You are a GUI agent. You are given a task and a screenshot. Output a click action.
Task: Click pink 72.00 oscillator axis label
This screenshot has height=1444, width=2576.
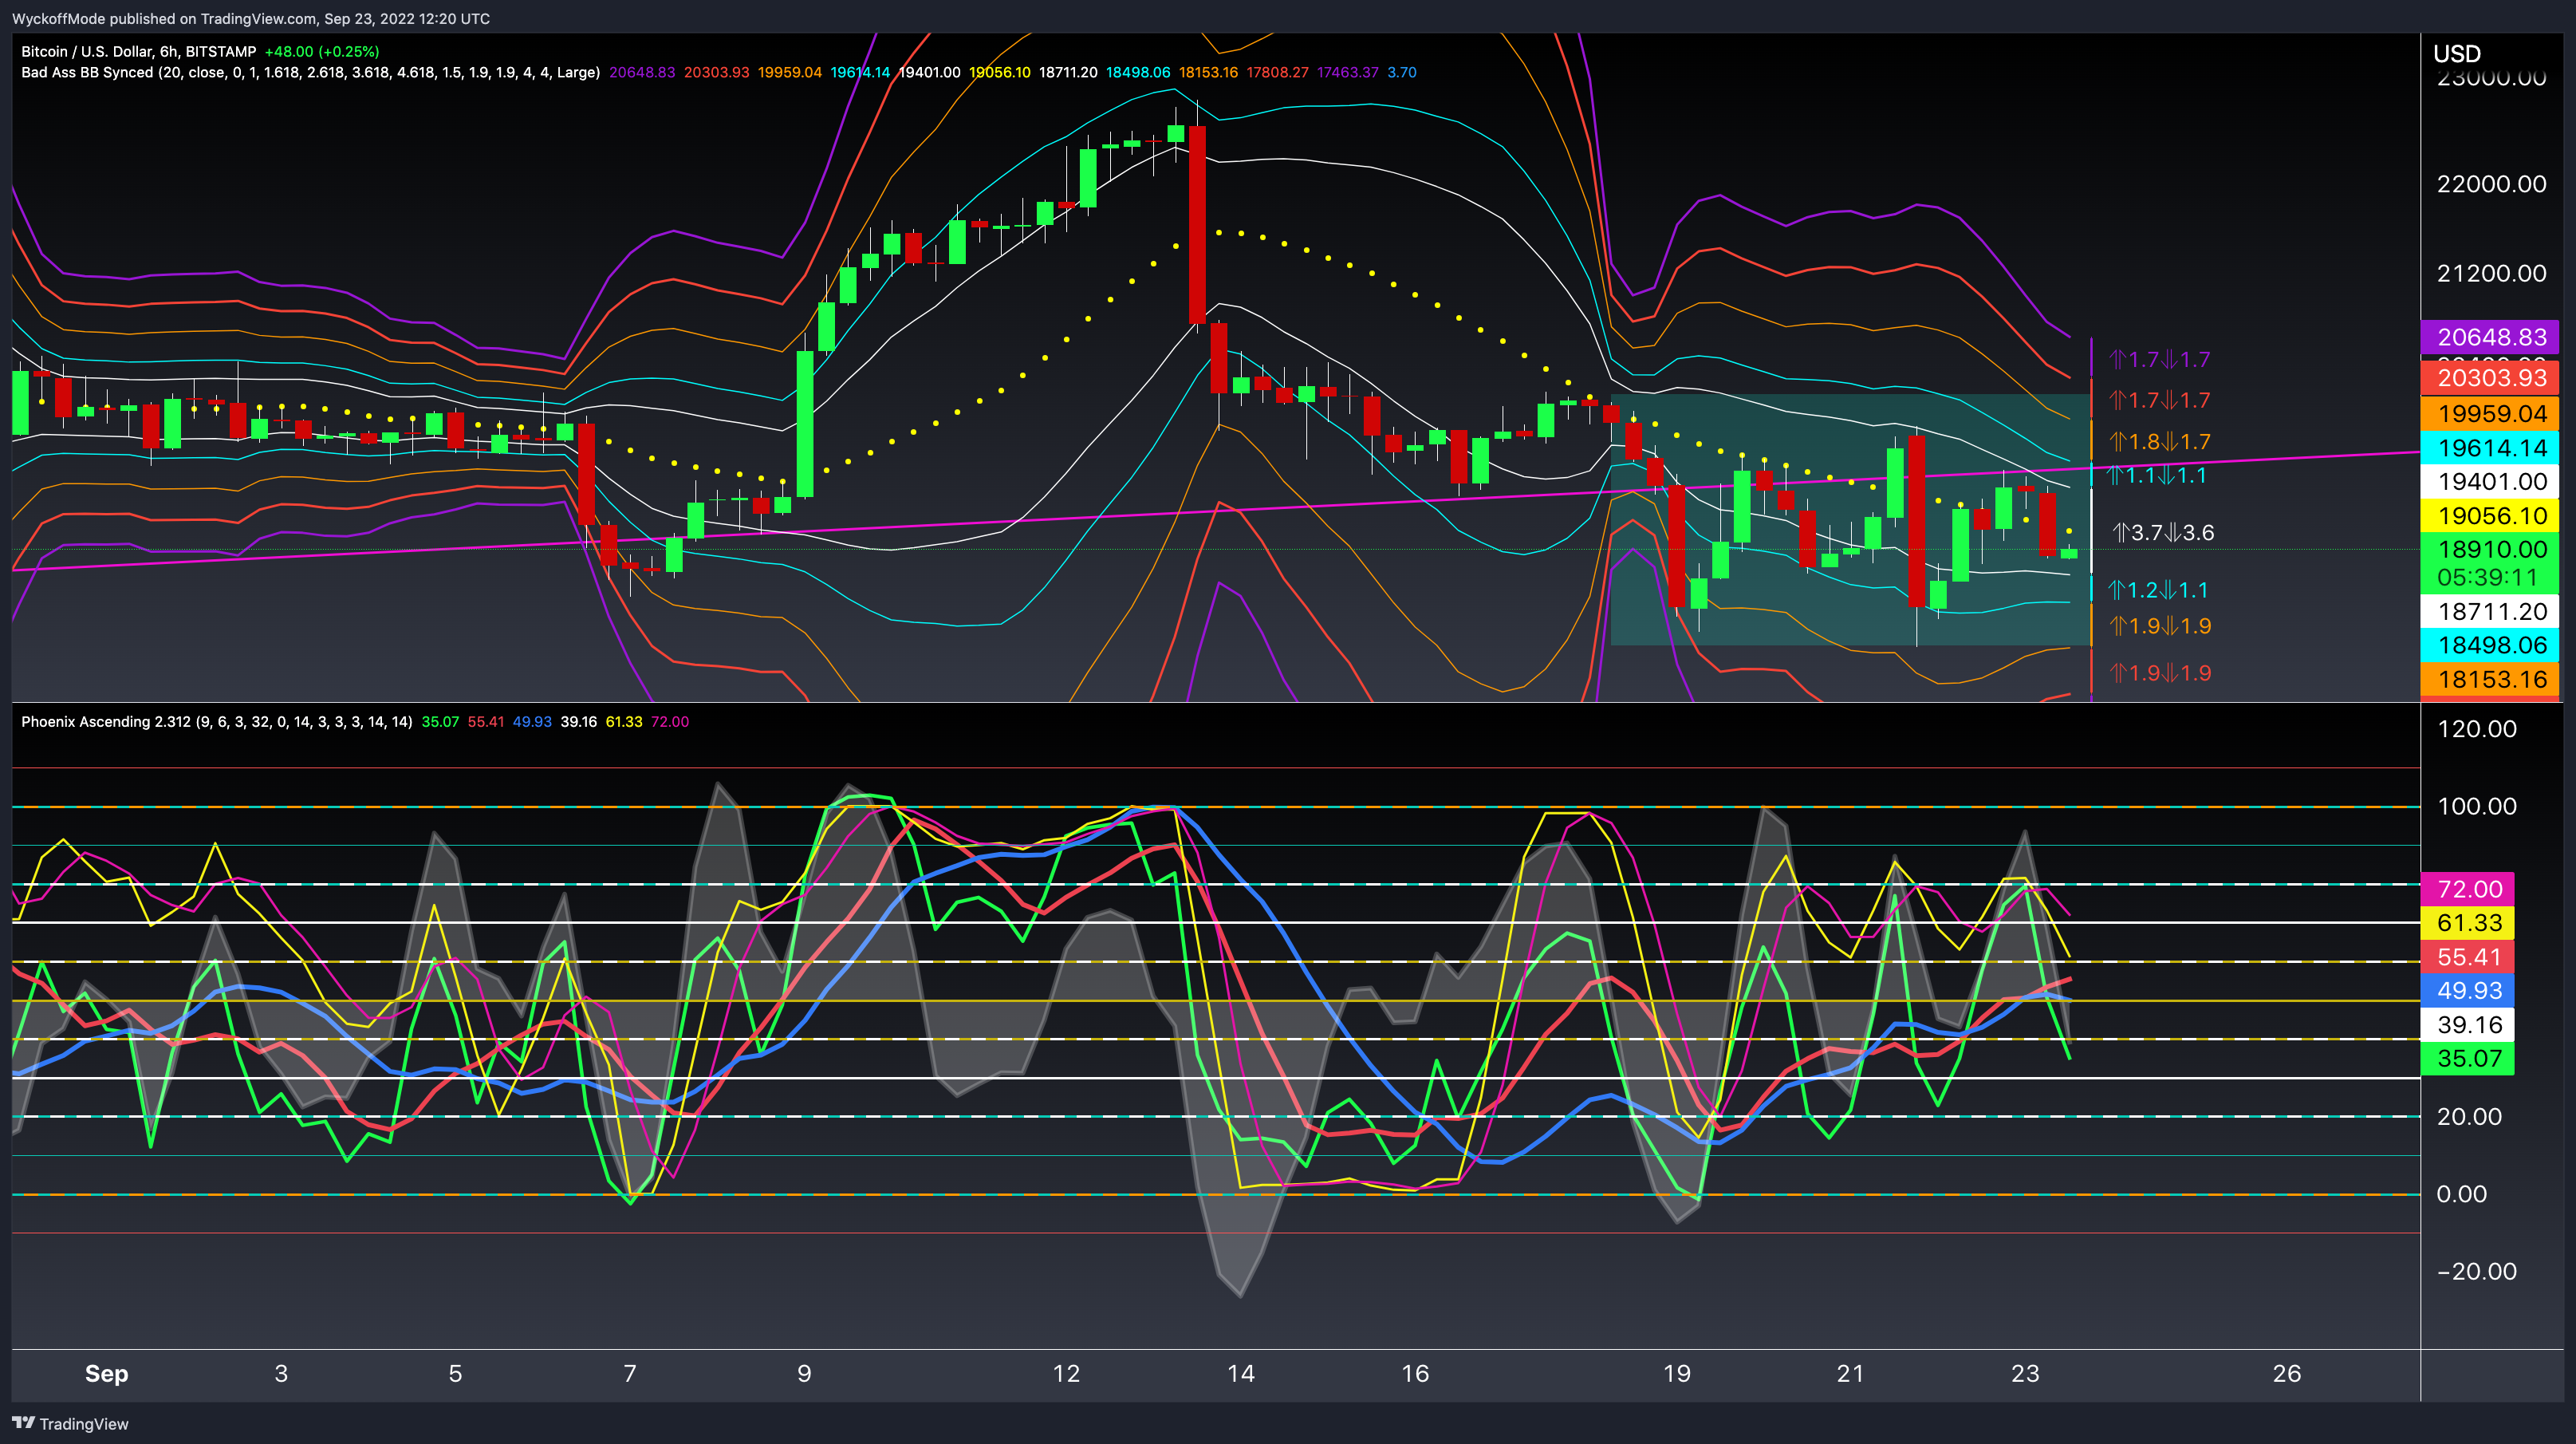2468,889
